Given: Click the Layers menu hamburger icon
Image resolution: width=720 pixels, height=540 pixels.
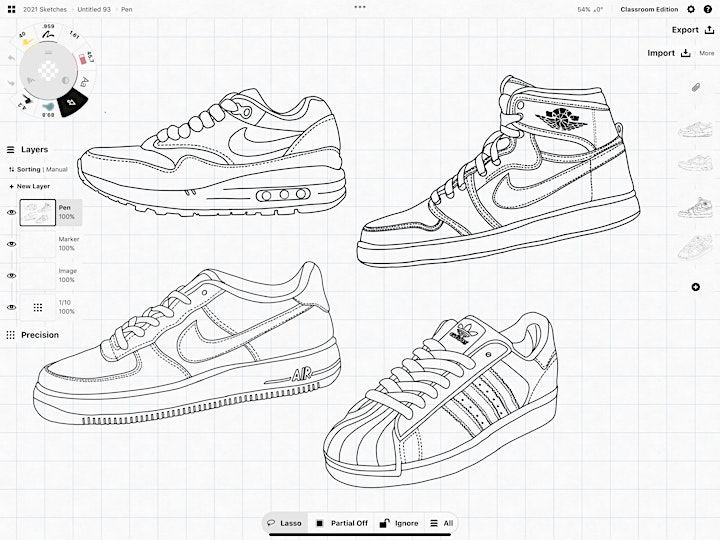Looking at the screenshot, I should click(11, 150).
